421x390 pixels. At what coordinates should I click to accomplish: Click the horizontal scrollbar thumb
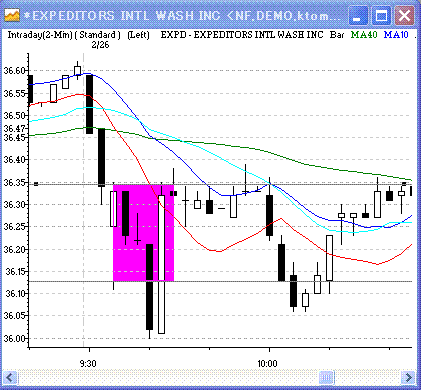click(327, 378)
